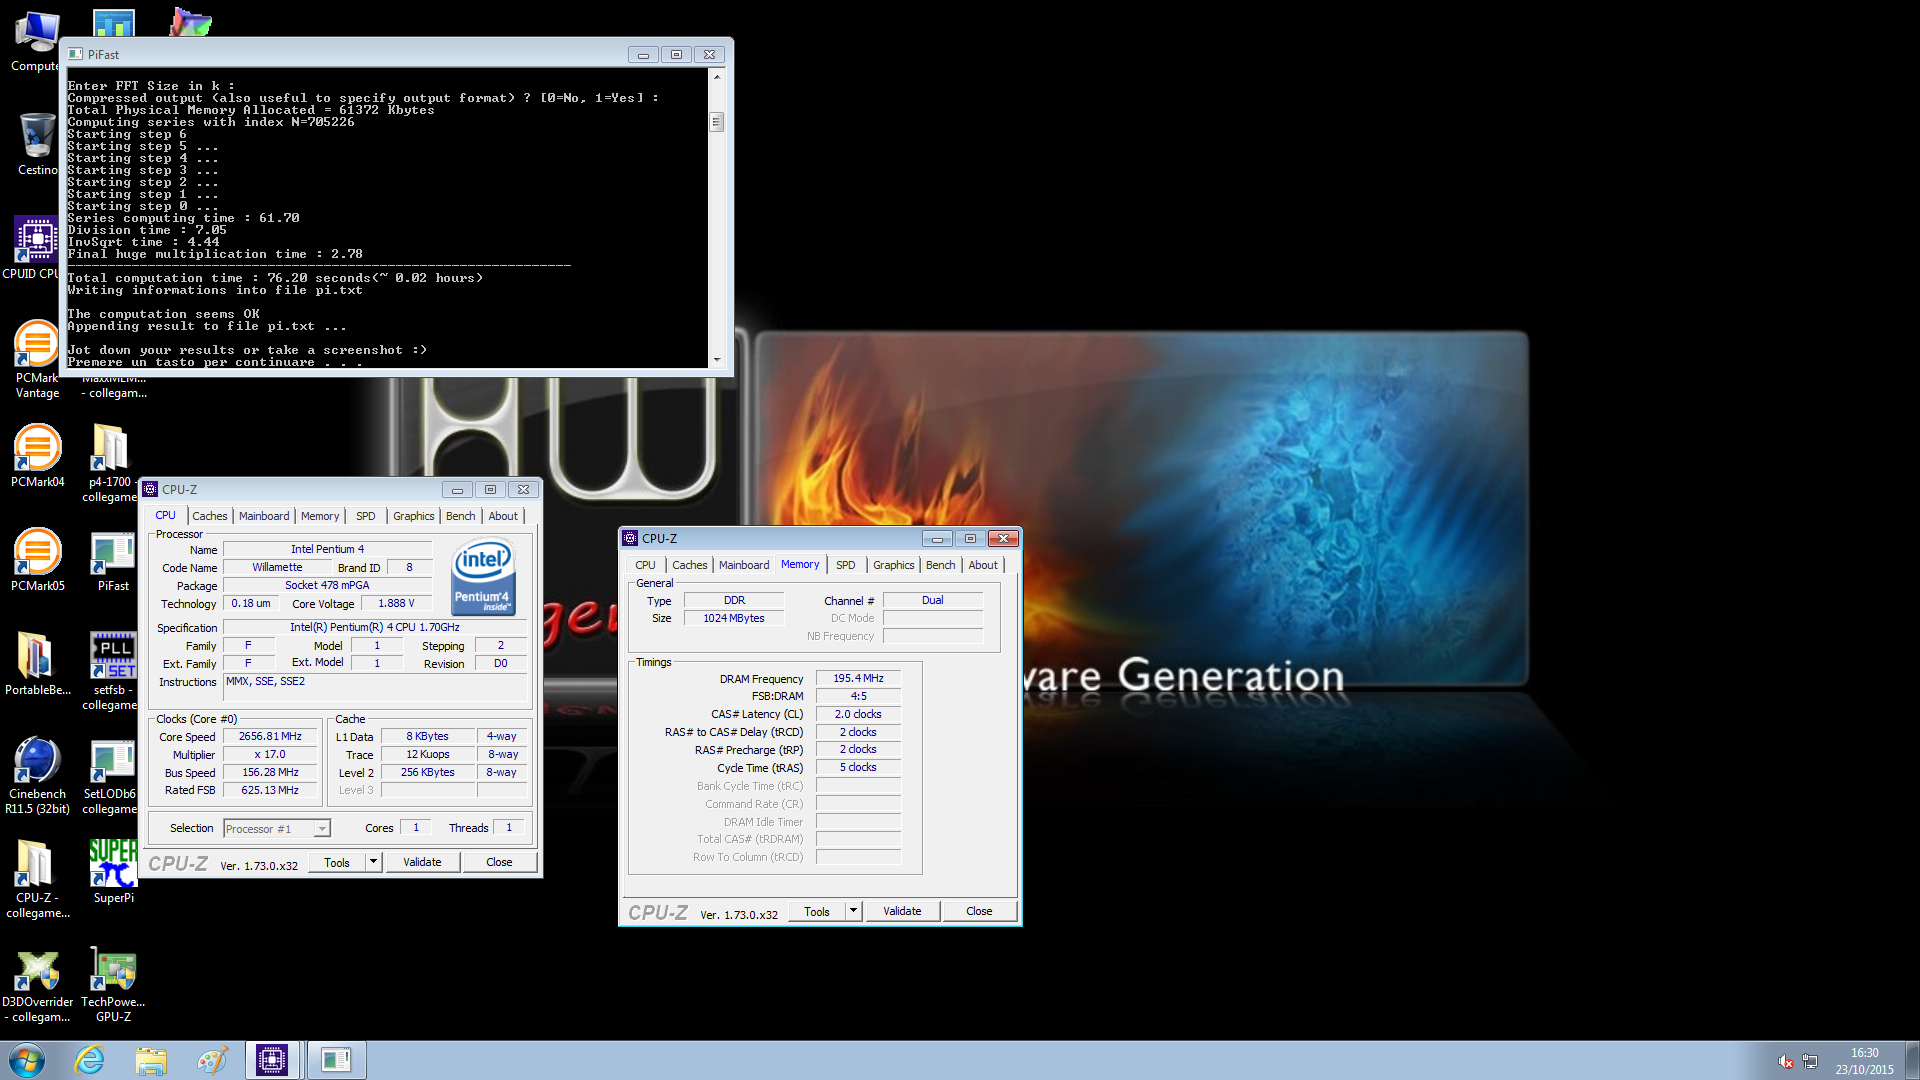Click the PiFast window title icon
1920x1080 pixels.
75,54
